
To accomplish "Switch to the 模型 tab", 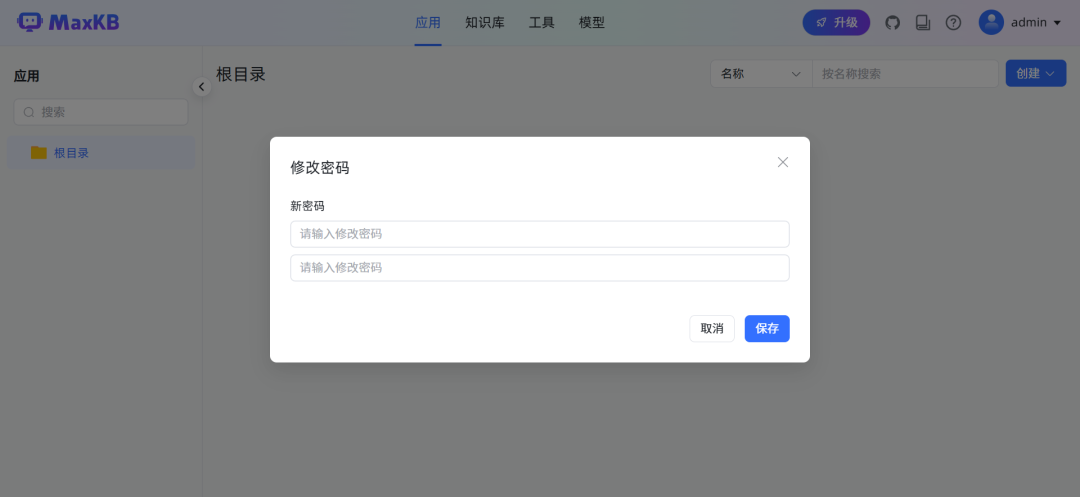I will (592, 23).
